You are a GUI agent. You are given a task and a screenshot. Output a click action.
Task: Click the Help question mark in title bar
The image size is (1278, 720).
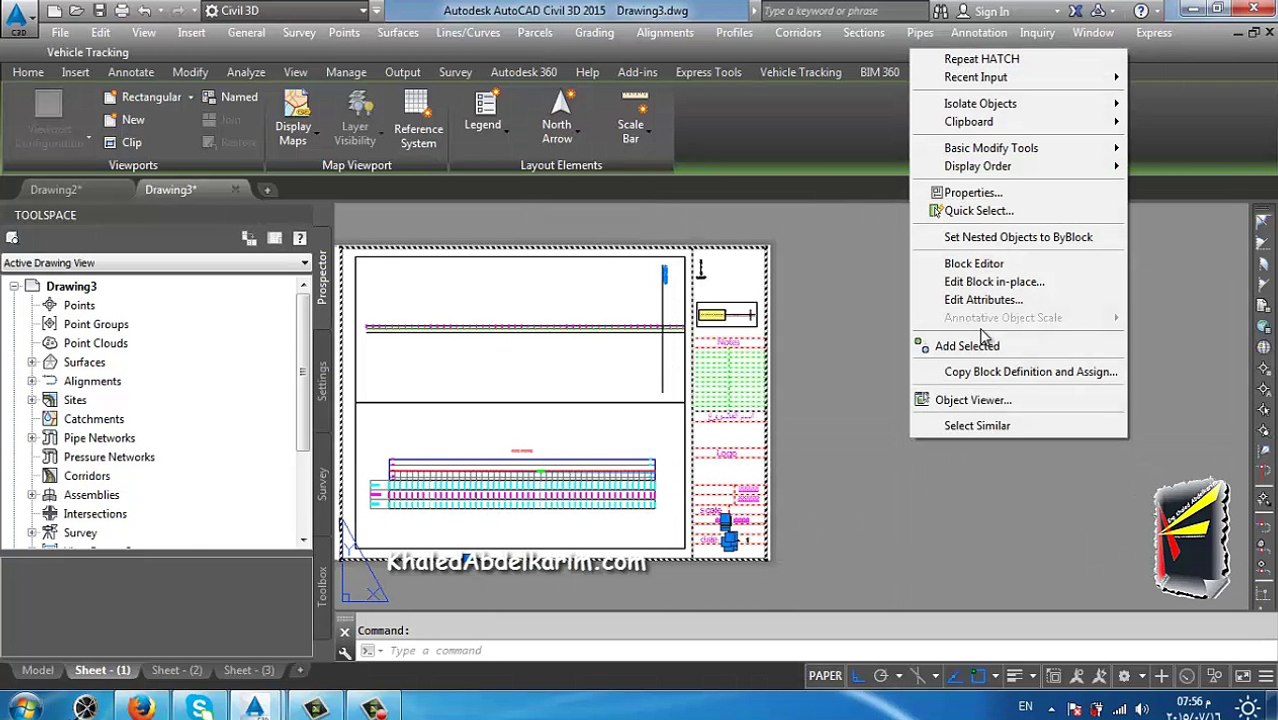tap(1141, 11)
